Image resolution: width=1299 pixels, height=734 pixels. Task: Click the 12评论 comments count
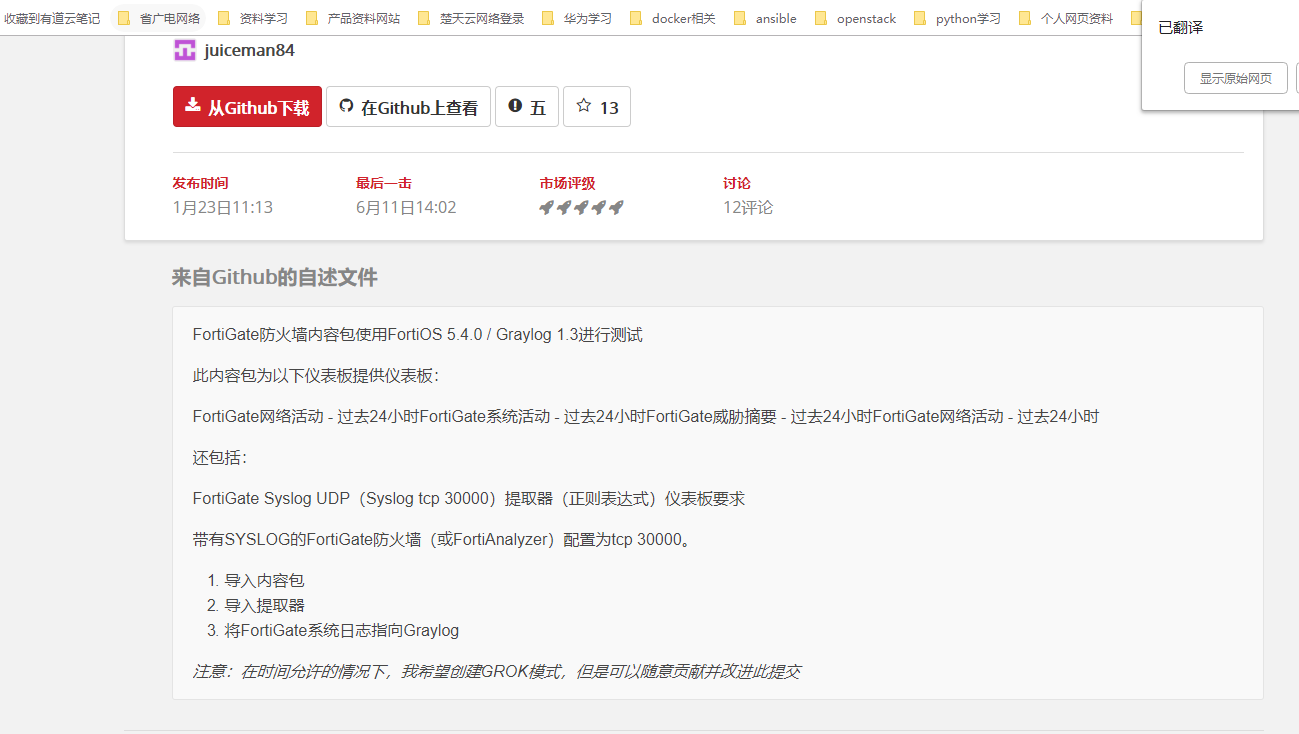click(x=748, y=208)
